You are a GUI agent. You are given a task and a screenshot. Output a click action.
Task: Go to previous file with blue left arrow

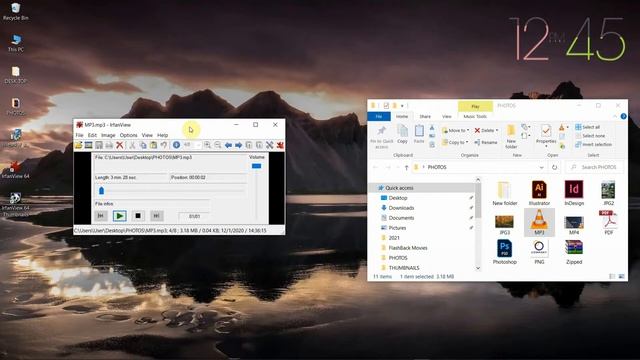click(x=228, y=145)
